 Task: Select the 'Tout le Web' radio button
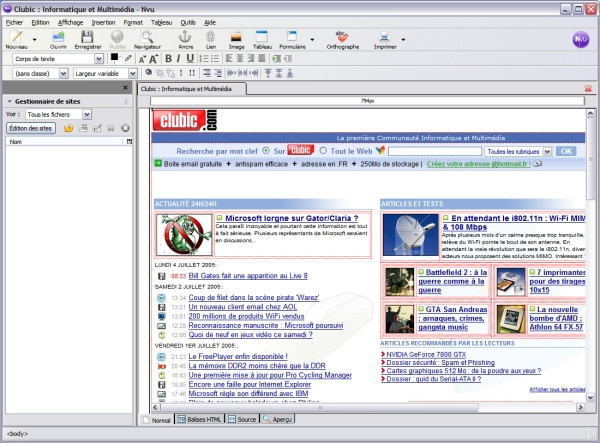pyautogui.click(x=323, y=151)
